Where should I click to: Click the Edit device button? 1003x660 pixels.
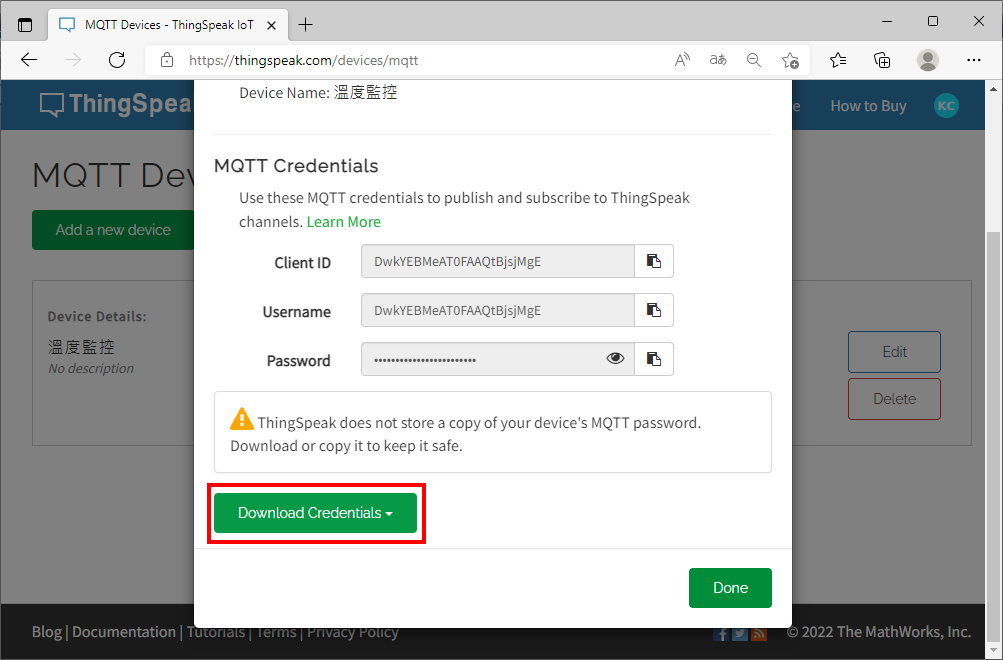(x=894, y=352)
